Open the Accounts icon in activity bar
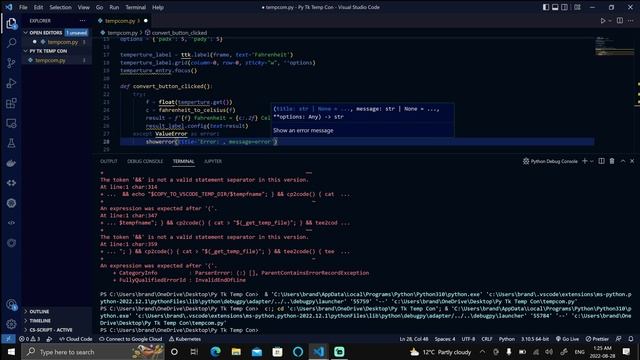The height and width of the screenshot is (360, 640). (11, 304)
